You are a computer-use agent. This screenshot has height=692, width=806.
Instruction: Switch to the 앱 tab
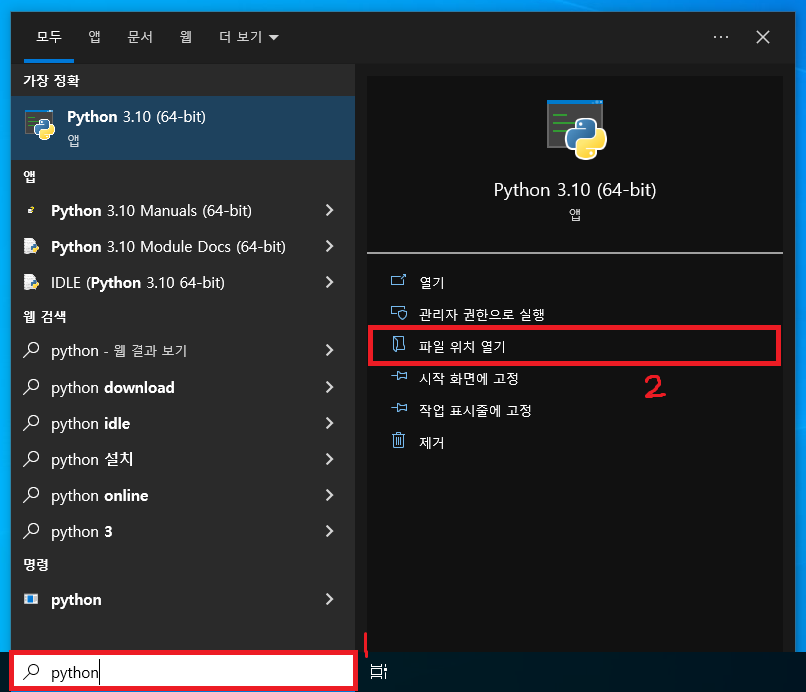pyautogui.click(x=93, y=36)
